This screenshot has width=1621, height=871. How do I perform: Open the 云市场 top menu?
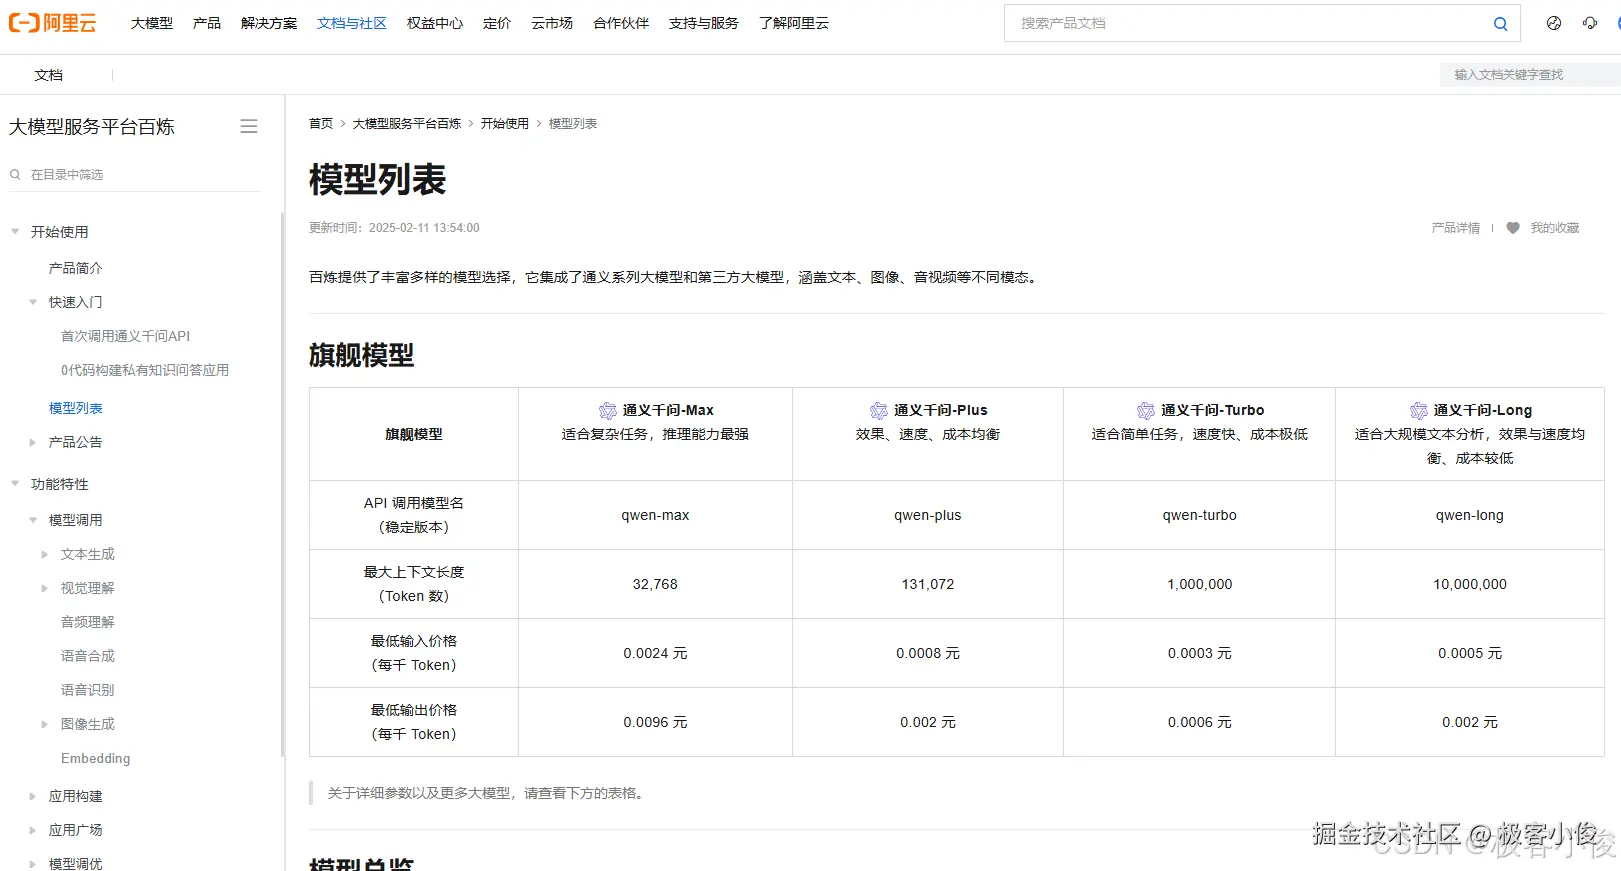(552, 23)
